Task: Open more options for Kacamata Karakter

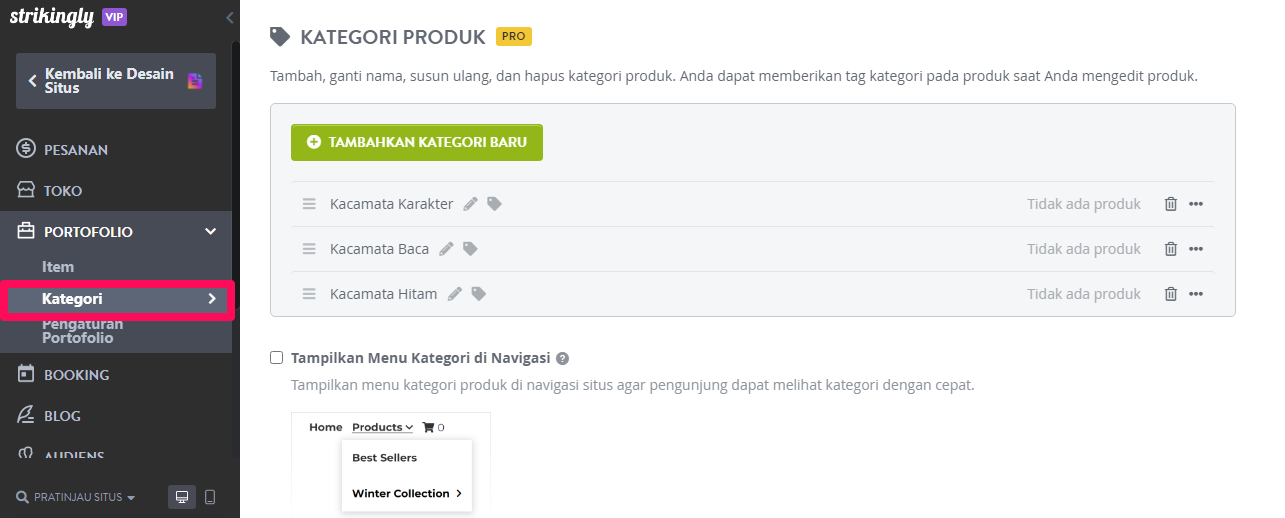Action: click(1195, 204)
